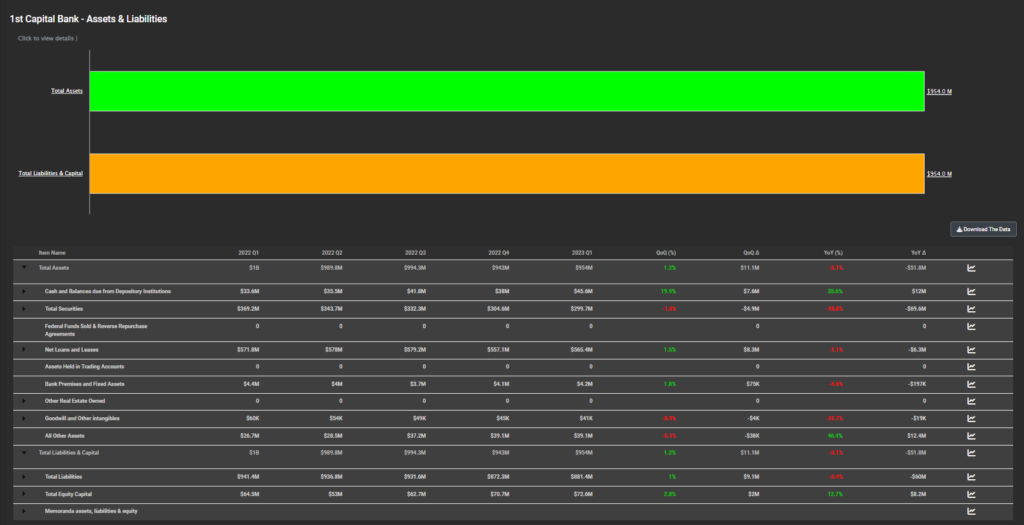Collapse Total Liabilities & Capital group
Viewport: 1024px width, 525px height.
tap(24, 453)
